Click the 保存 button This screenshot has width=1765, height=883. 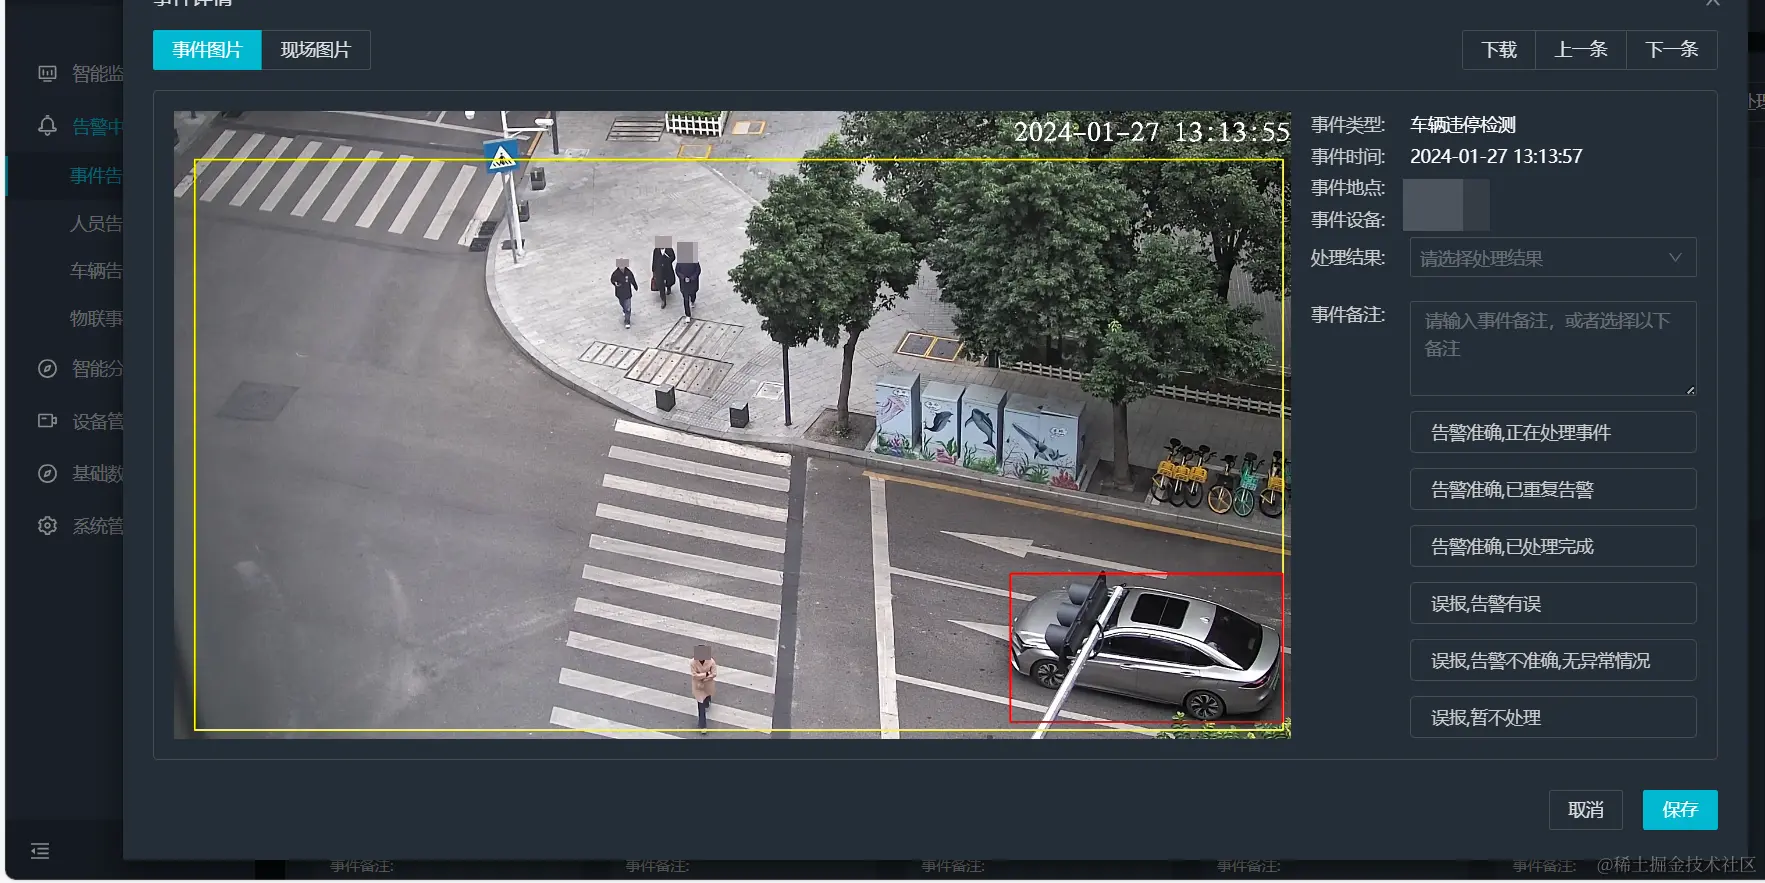click(x=1680, y=810)
